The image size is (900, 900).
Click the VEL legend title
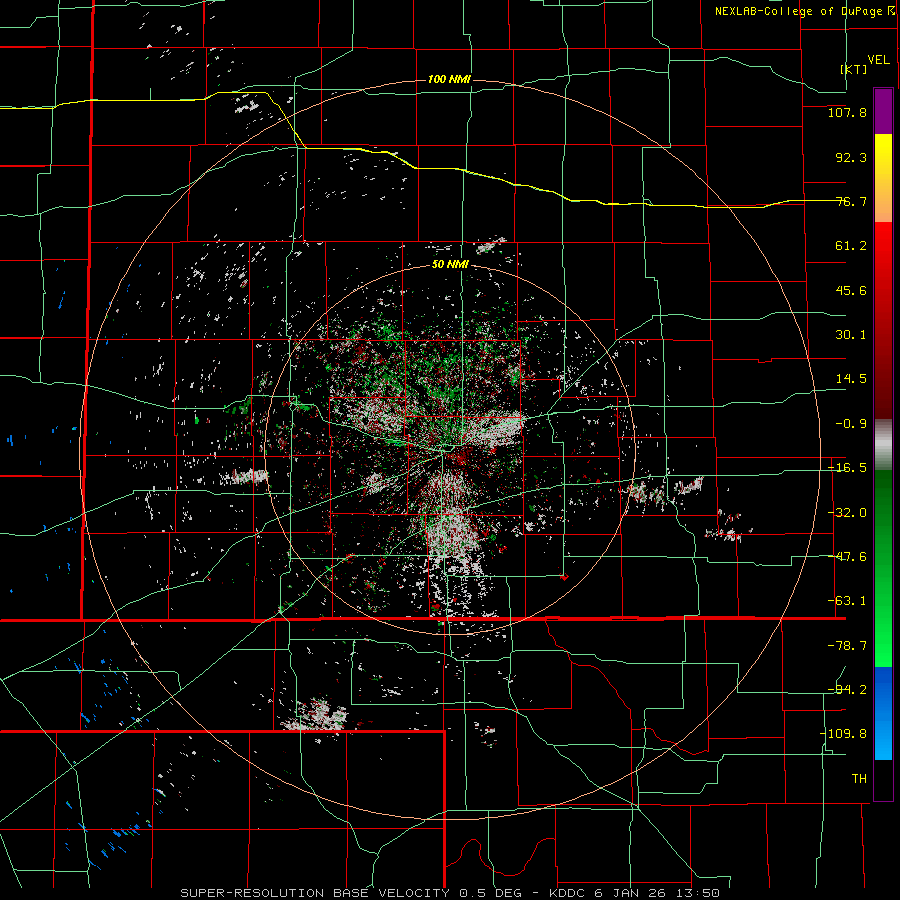pyautogui.click(x=878, y=59)
